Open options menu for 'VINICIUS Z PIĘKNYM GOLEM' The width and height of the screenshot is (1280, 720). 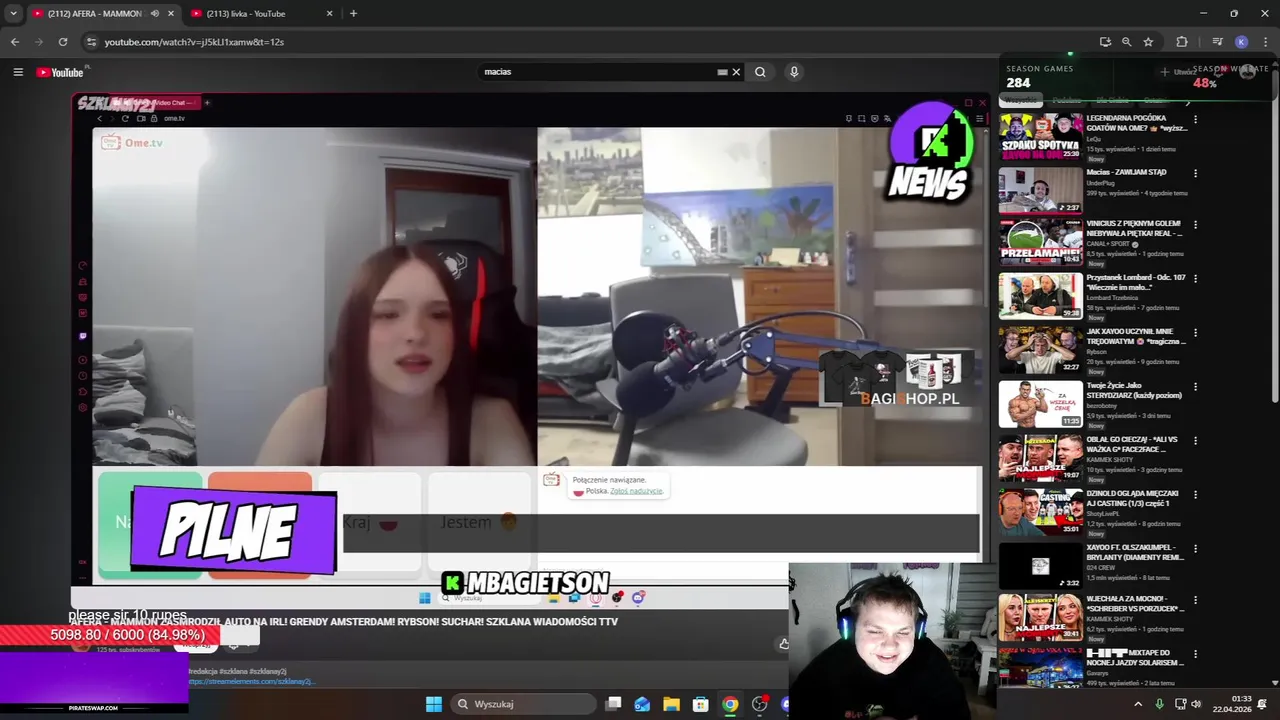(x=1195, y=226)
